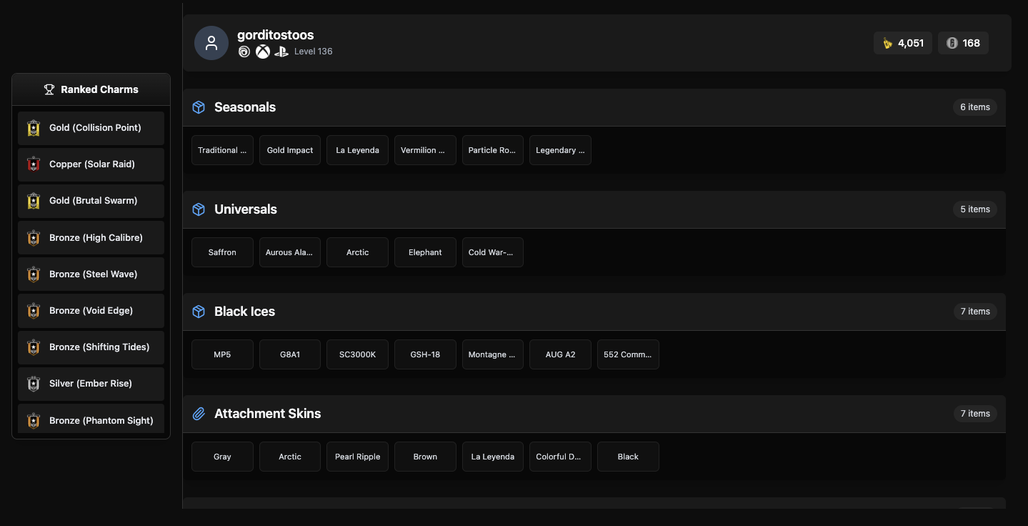Click the PlayStation platform icon
Image resolution: width=1028 pixels, height=526 pixels.
click(x=281, y=52)
